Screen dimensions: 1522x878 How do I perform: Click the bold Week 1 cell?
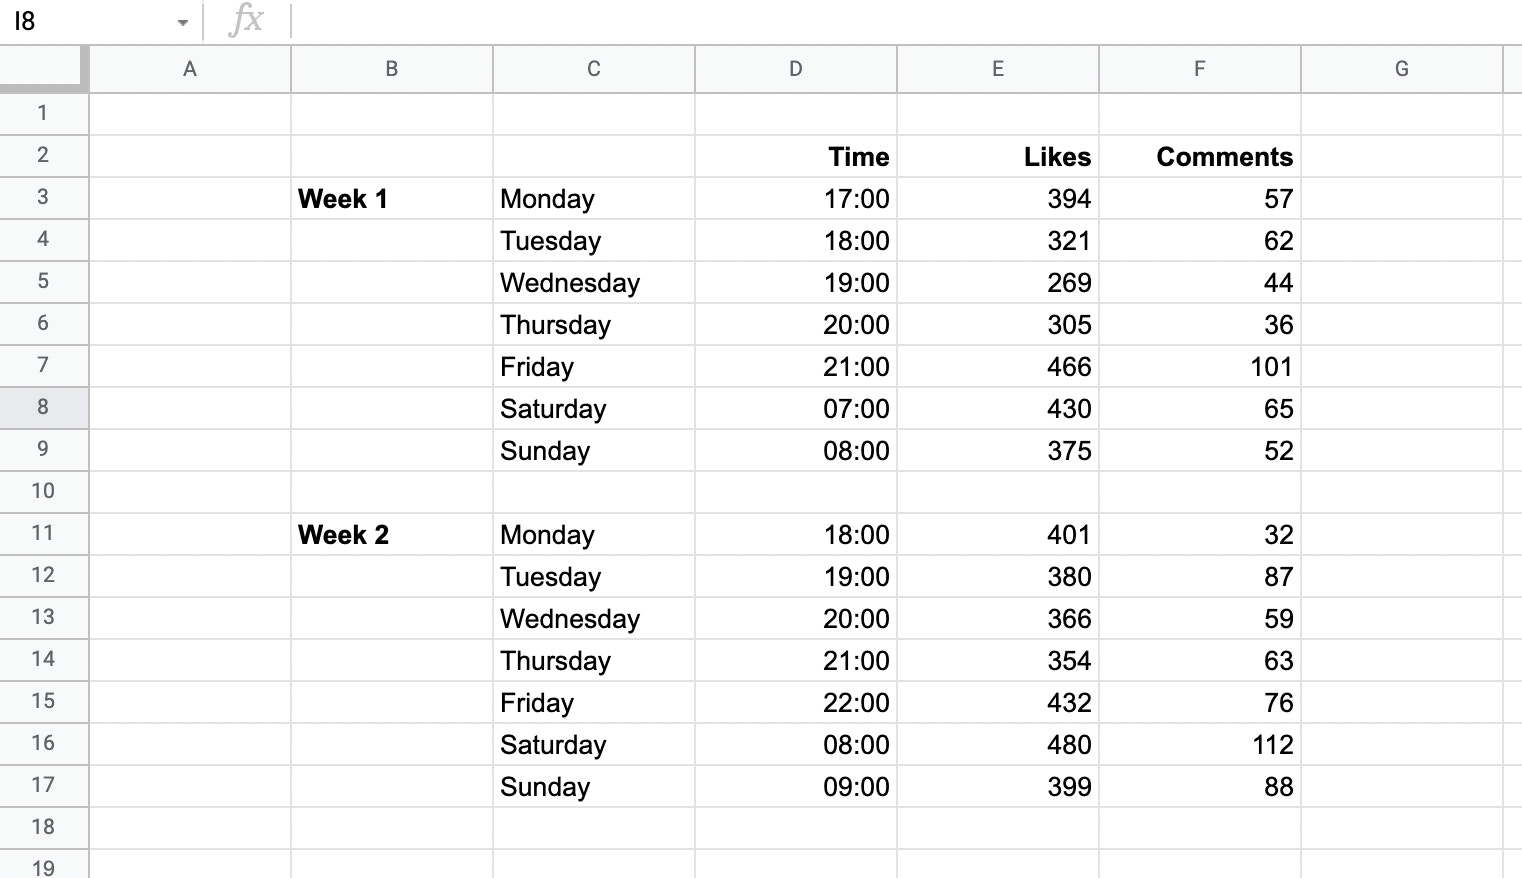[x=391, y=199]
